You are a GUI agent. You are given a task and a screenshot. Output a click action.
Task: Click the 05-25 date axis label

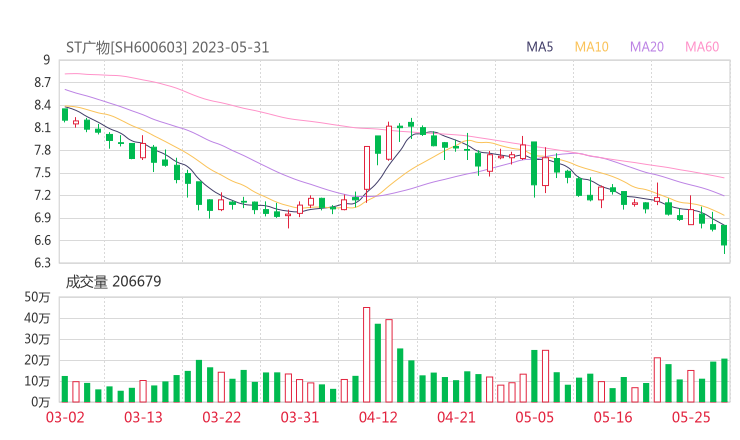click(x=691, y=417)
